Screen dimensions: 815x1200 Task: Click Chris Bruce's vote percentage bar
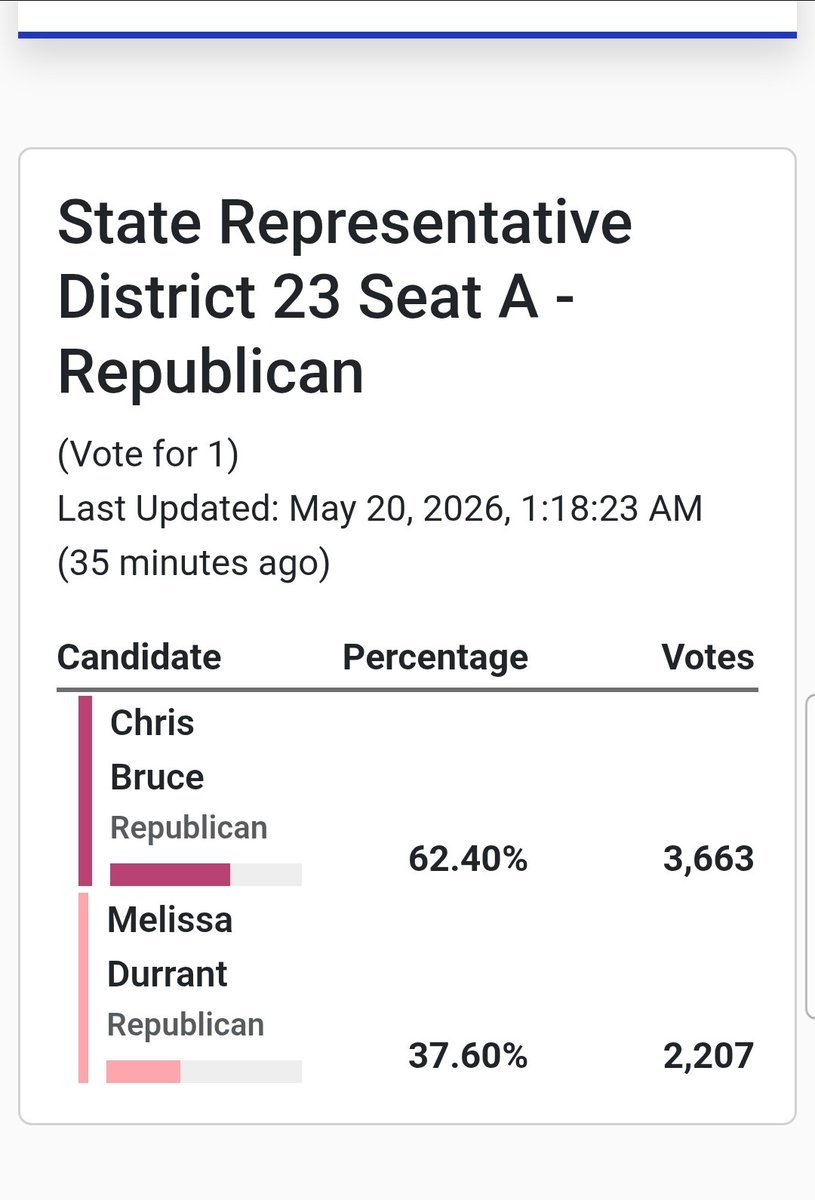[x=206, y=875]
